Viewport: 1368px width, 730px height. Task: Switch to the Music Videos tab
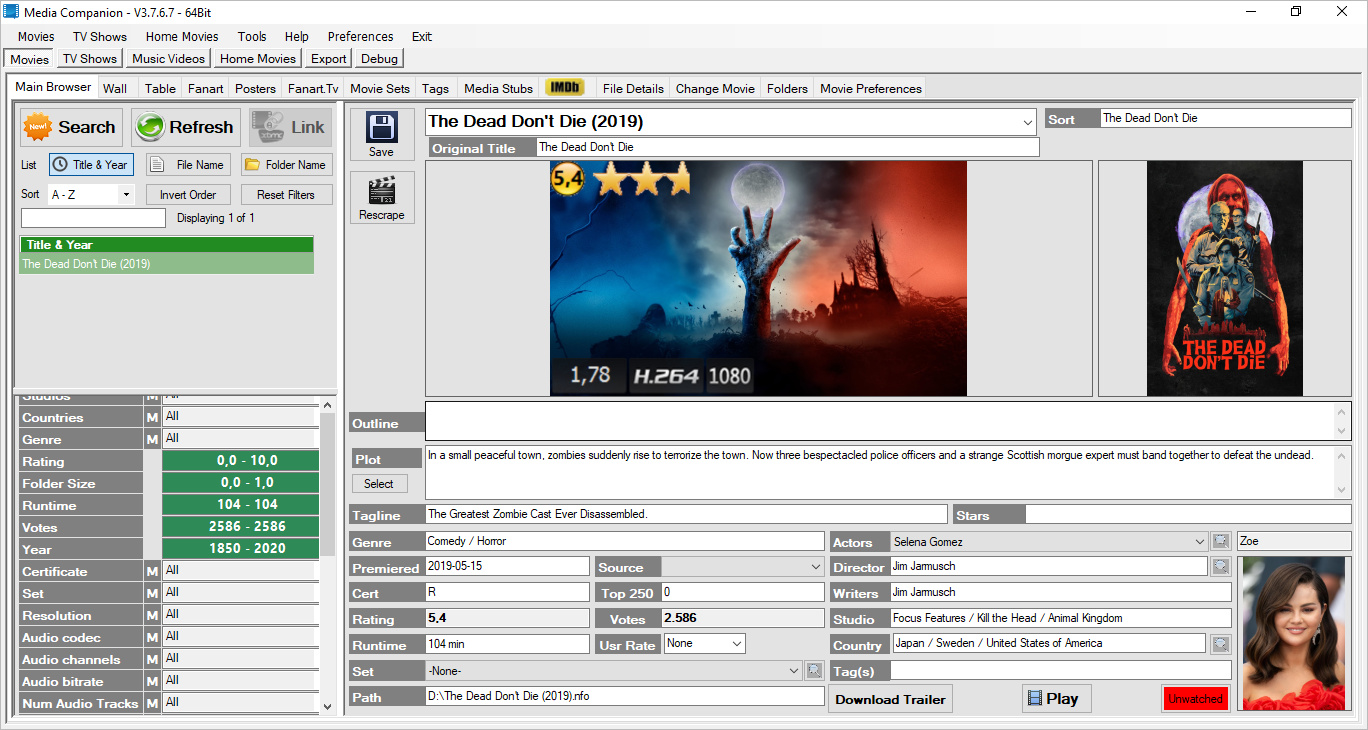(x=168, y=59)
